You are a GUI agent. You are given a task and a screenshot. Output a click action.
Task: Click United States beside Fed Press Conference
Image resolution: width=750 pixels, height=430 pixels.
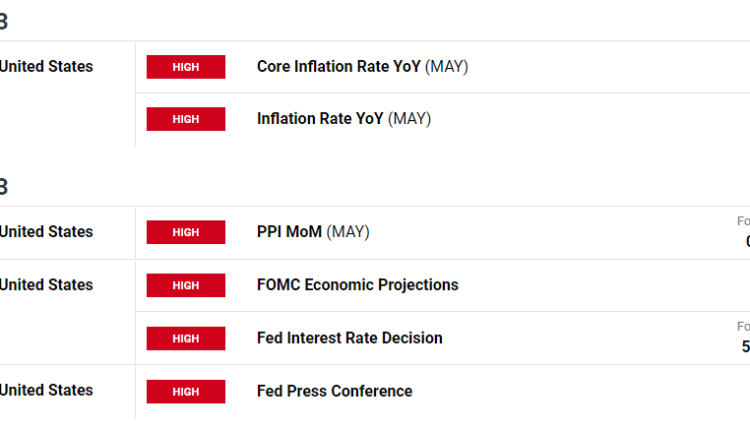click(x=46, y=391)
